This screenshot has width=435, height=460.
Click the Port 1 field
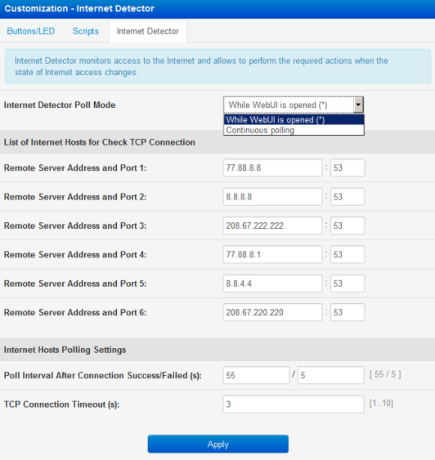(347, 168)
